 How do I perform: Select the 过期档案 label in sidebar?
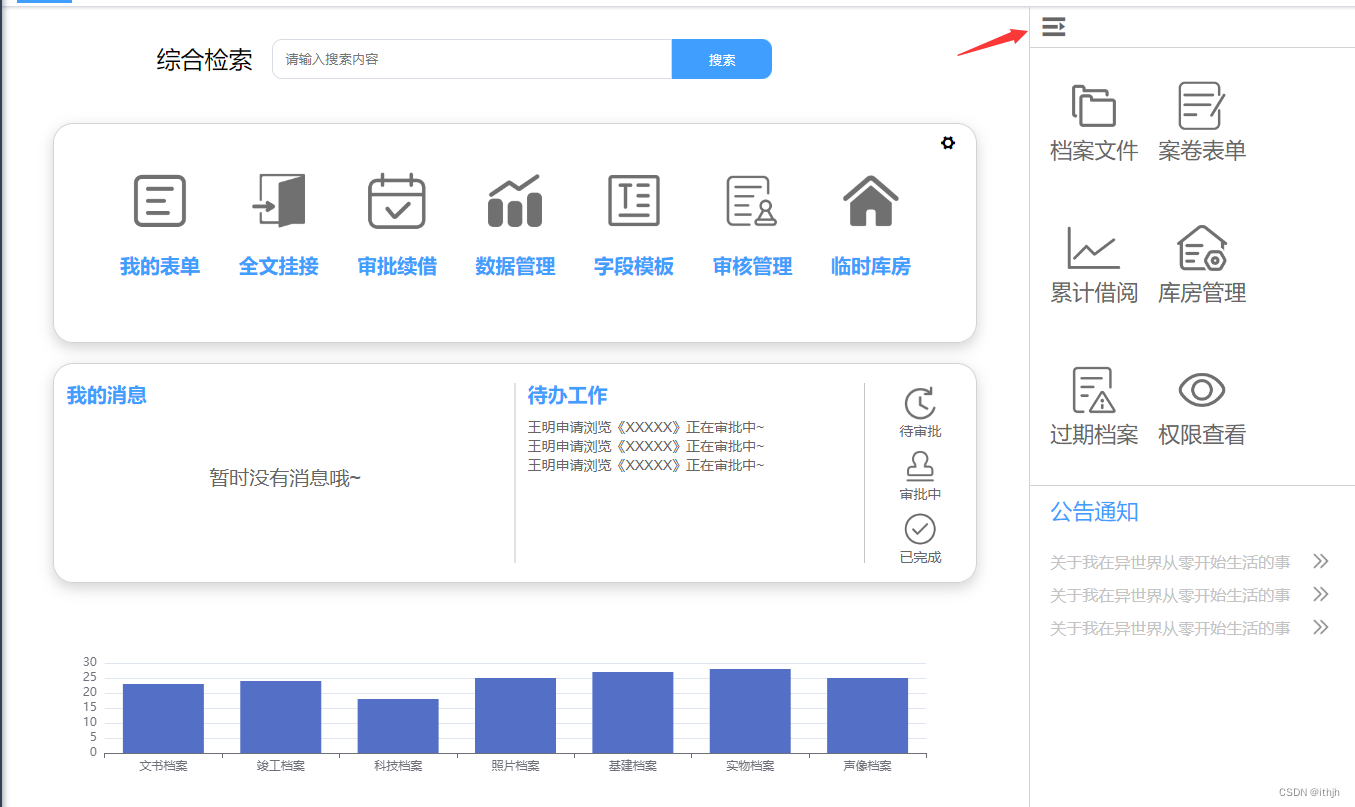pyautogui.click(x=1094, y=435)
